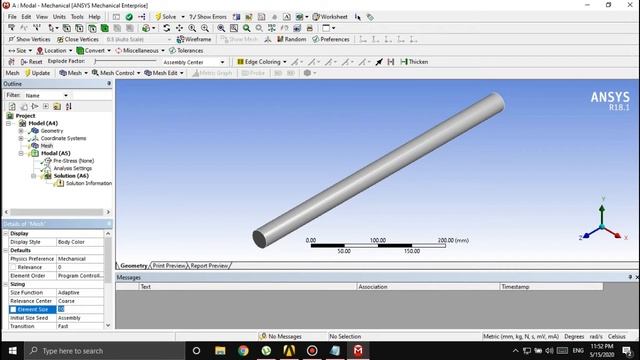Image resolution: width=640 pixels, height=360 pixels.
Task: Click the Update lightning icon in Mesh toolbar
Action: point(37,73)
